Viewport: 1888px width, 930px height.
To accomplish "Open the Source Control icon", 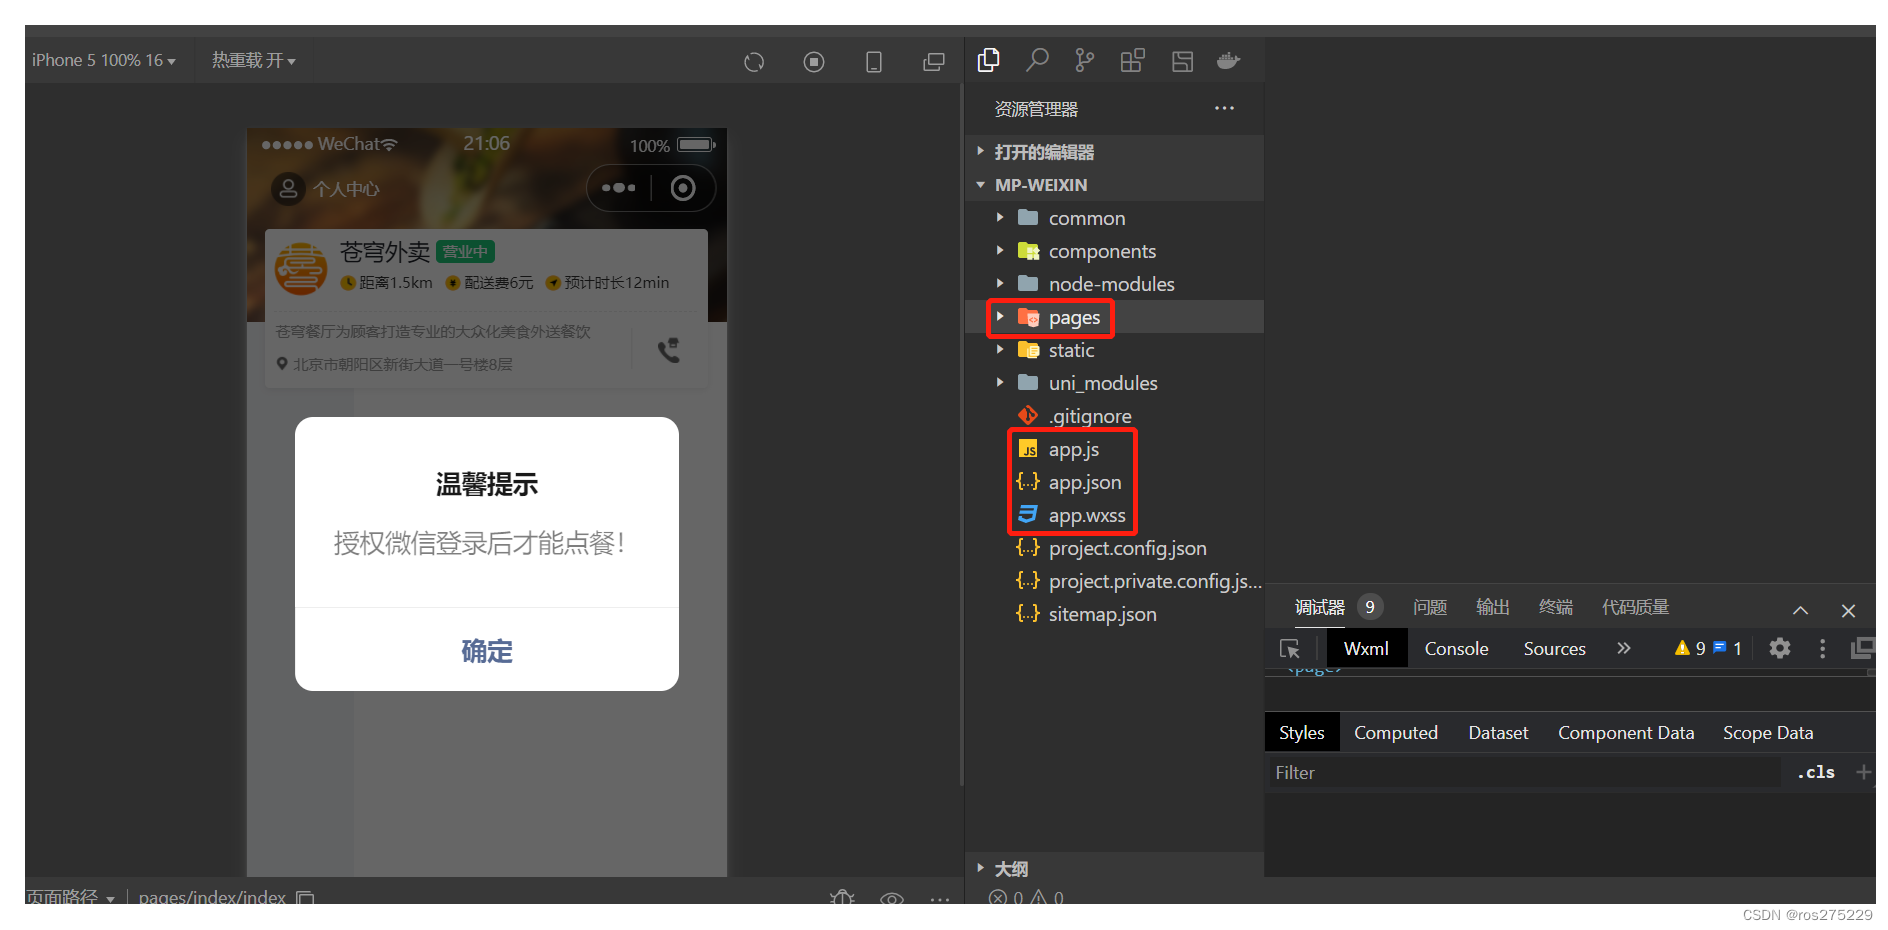I will [x=1084, y=60].
